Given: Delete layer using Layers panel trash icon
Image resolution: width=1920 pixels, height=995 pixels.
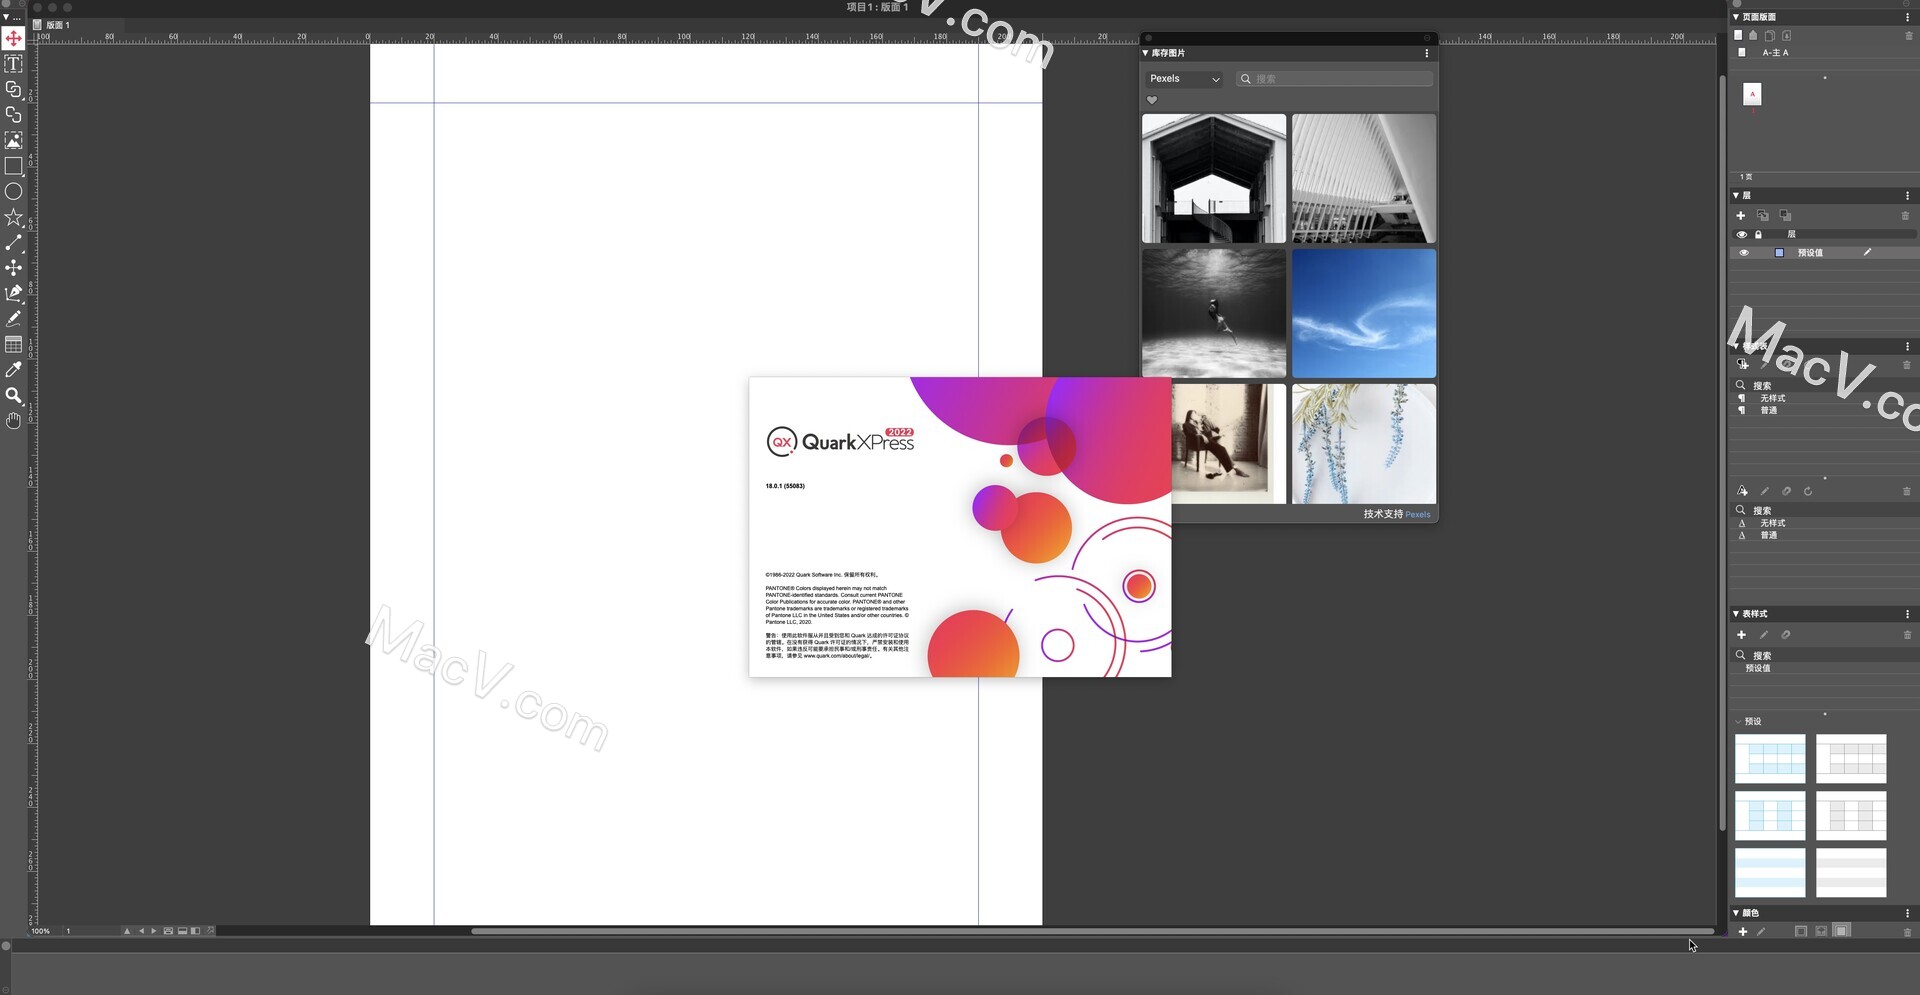Looking at the screenshot, I should (x=1905, y=216).
